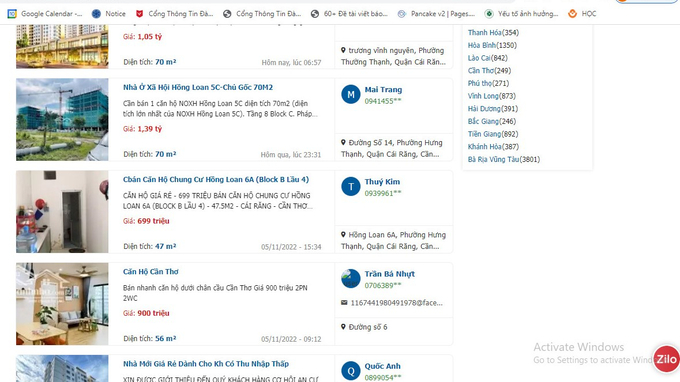Filter by Bắc Giang (246)
This screenshot has width=680, height=382.
(x=492, y=121)
